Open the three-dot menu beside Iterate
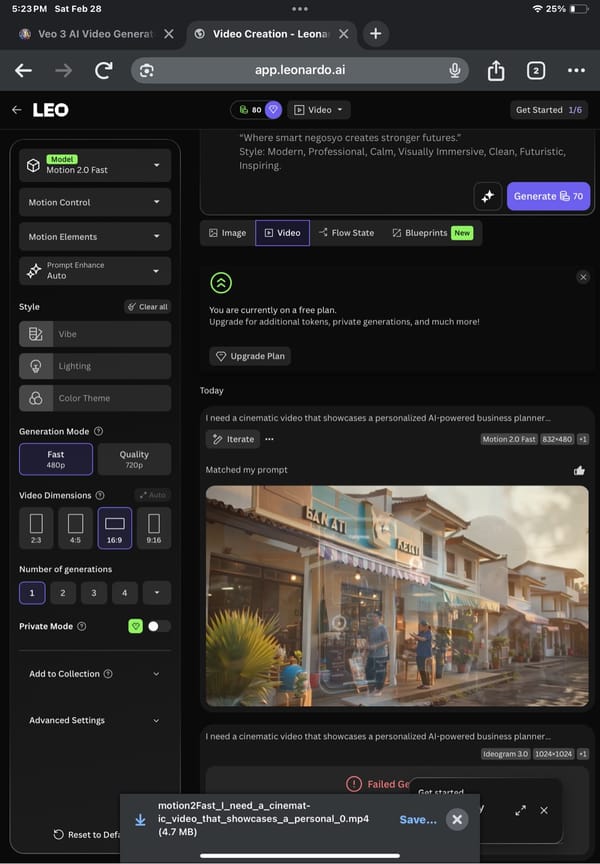 click(x=269, y=439)
